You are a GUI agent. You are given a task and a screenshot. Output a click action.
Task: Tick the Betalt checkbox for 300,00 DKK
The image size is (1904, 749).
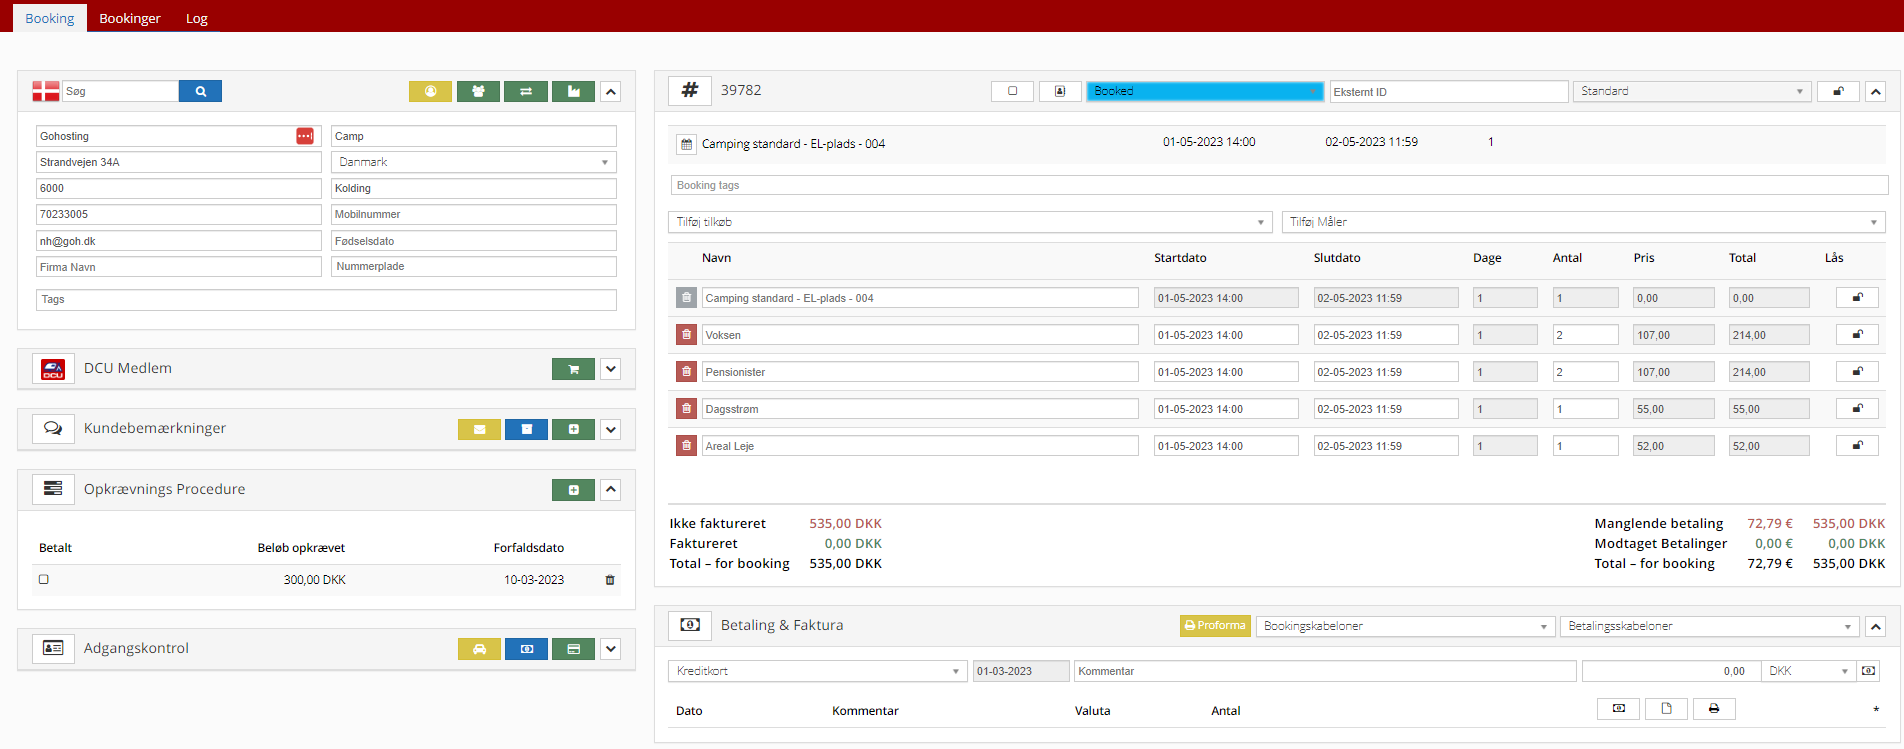click(44, 580)
